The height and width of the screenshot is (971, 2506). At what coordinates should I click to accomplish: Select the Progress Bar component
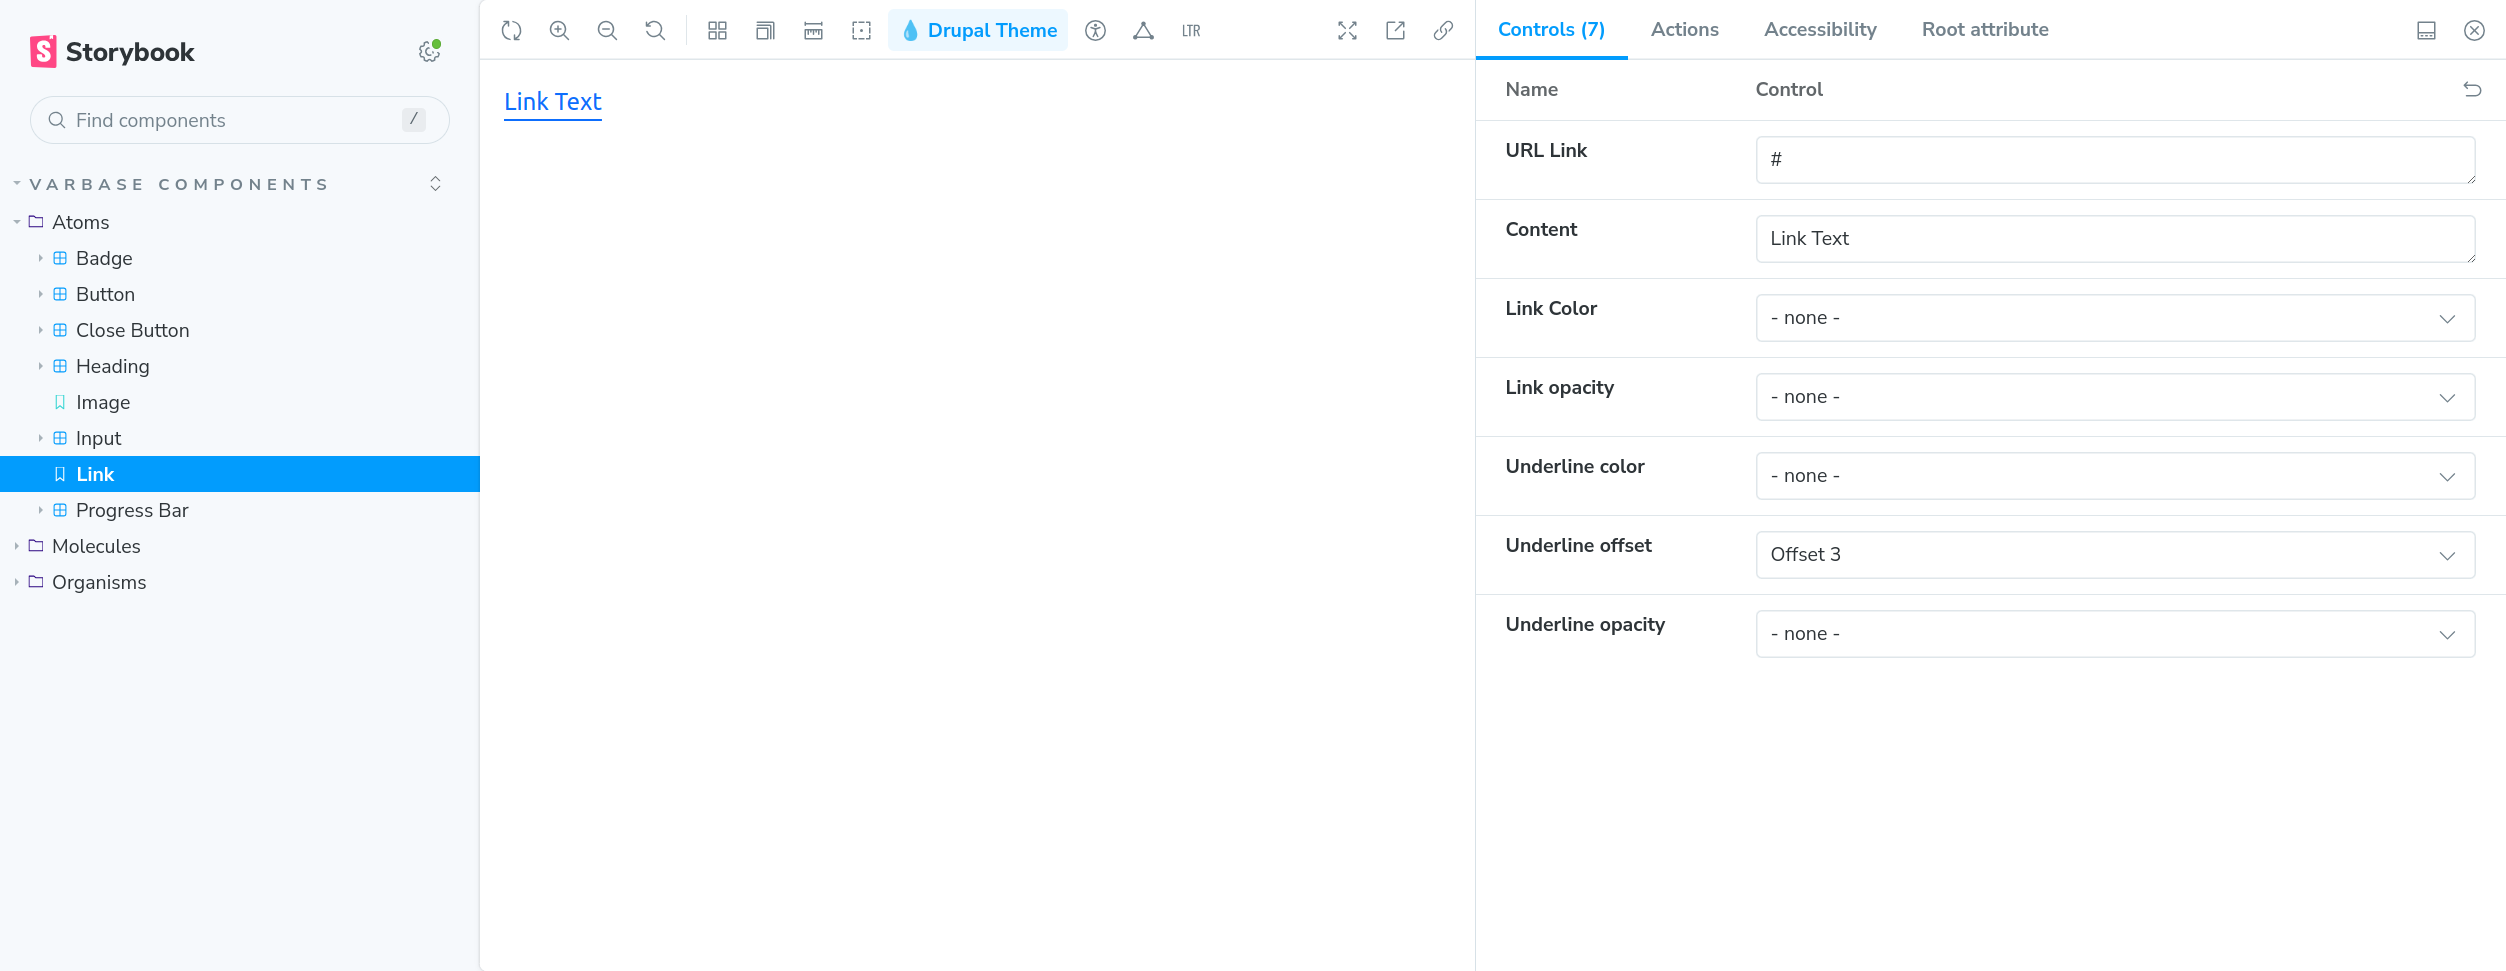tap(132, 510)
